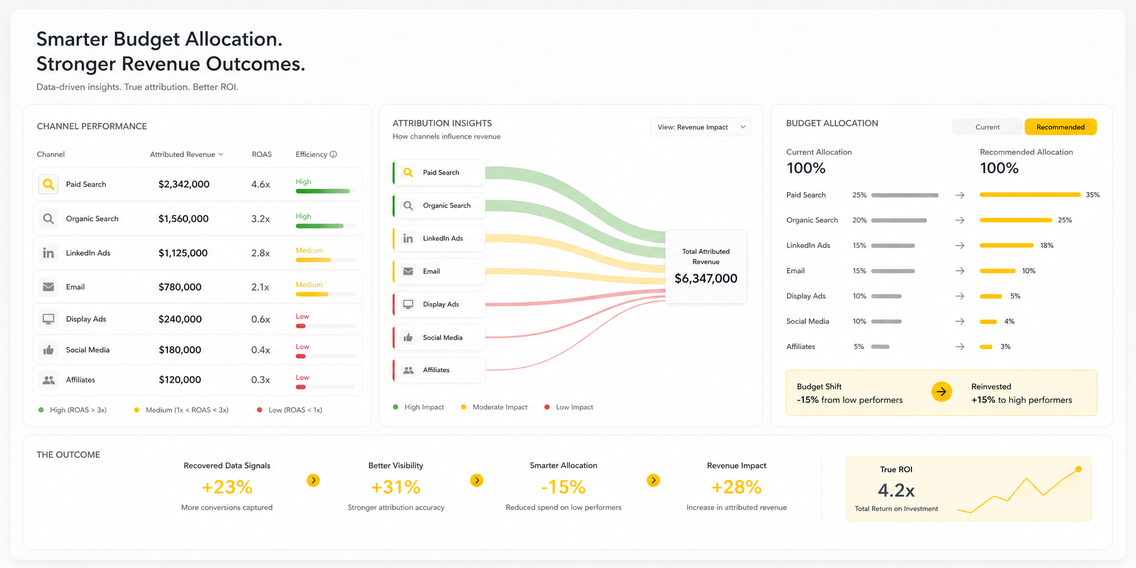This screenshot has height=568, width=1136.
Task: Open the View: Revenue Impact dropdown
Action: tap(701, 127)
